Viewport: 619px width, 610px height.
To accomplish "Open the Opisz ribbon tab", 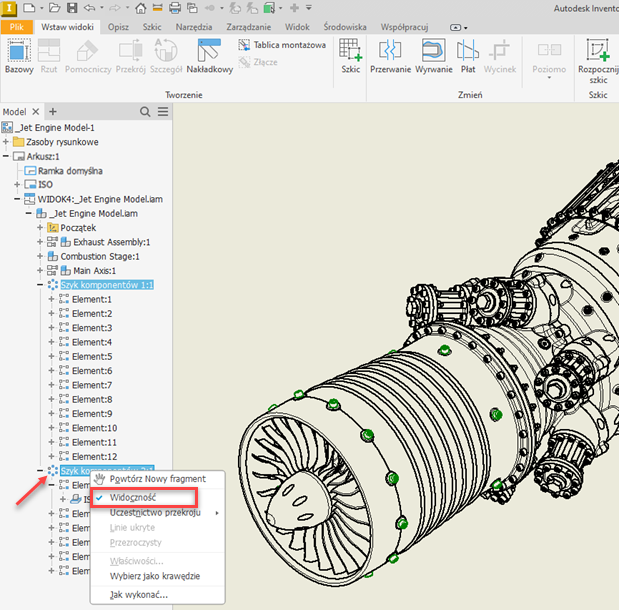I will point(118,26).
